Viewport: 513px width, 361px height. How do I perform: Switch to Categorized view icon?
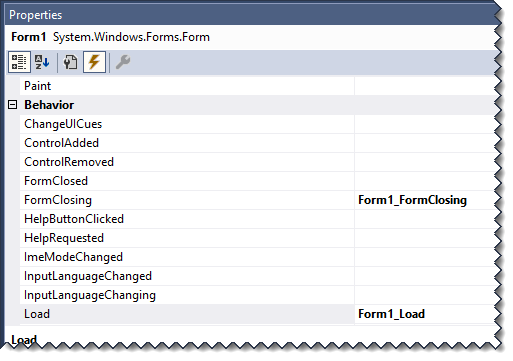pyautogui.click(x=19, y=62)
